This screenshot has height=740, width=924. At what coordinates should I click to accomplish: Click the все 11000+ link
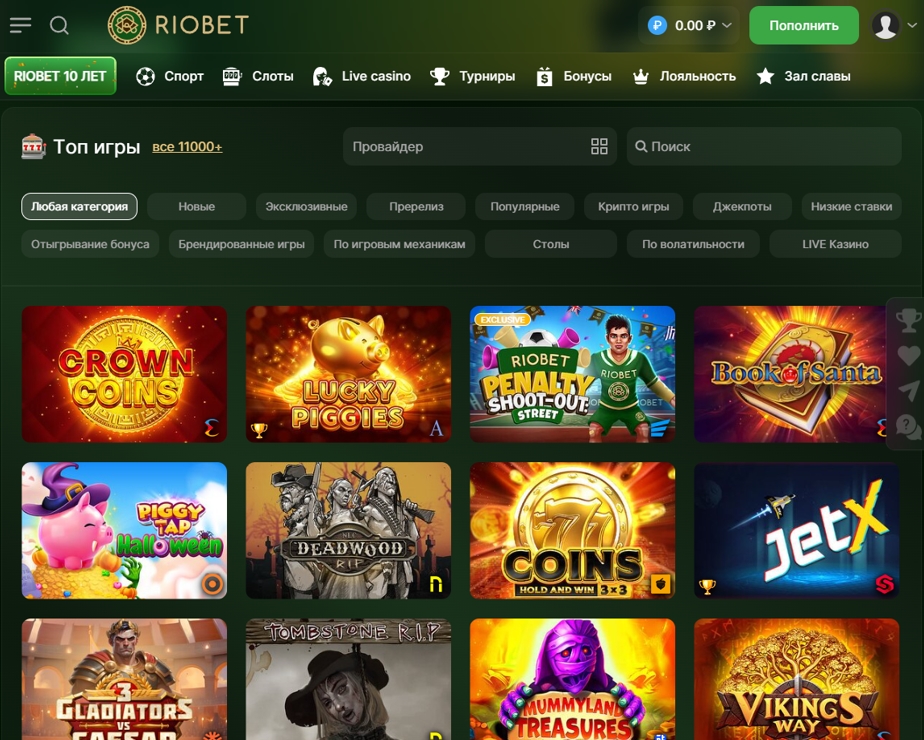187,147
